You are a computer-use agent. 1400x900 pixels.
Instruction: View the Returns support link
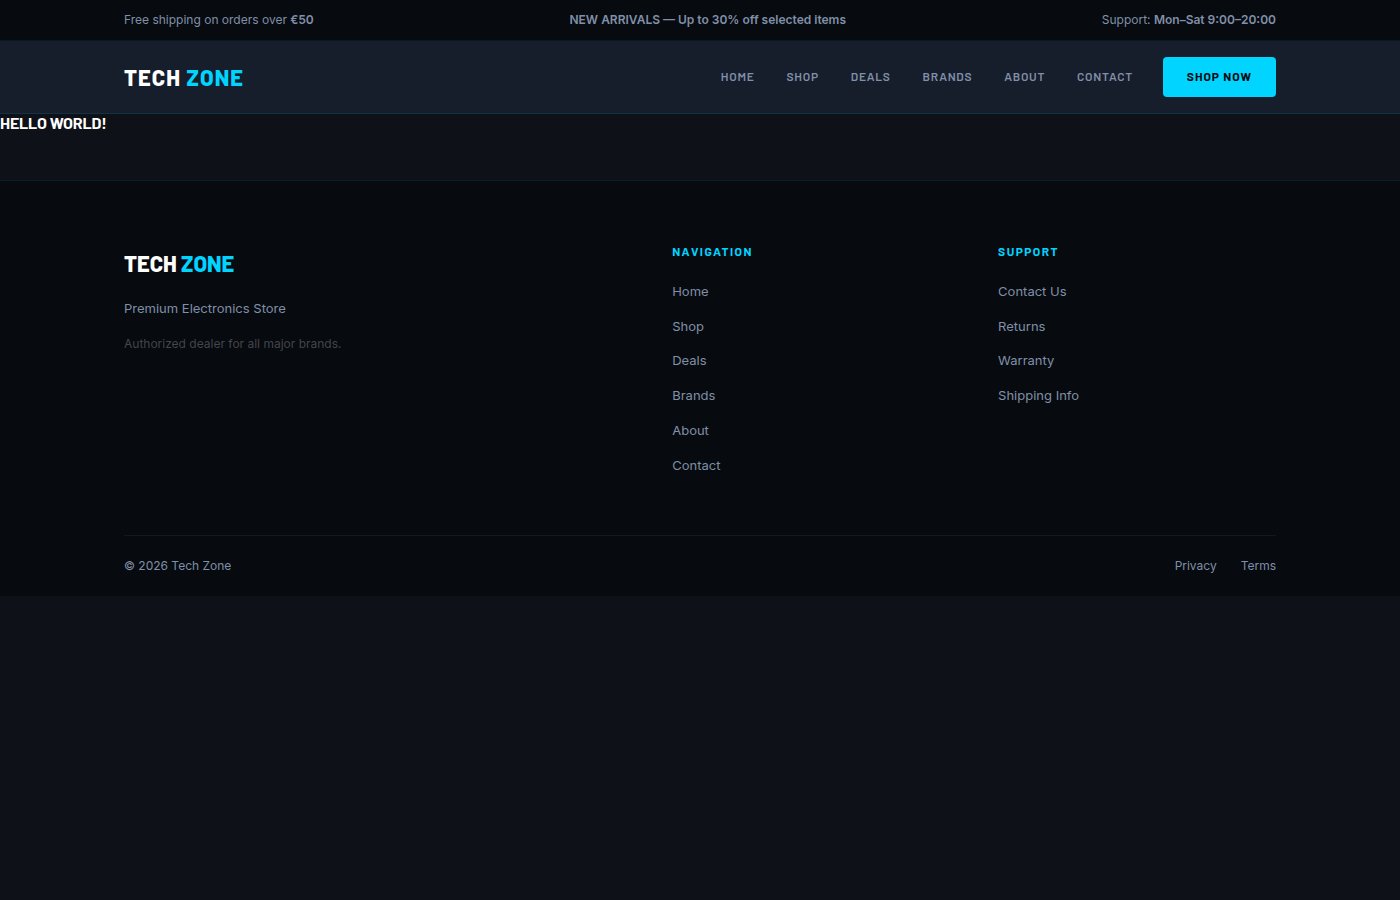tap(1021, 327)
